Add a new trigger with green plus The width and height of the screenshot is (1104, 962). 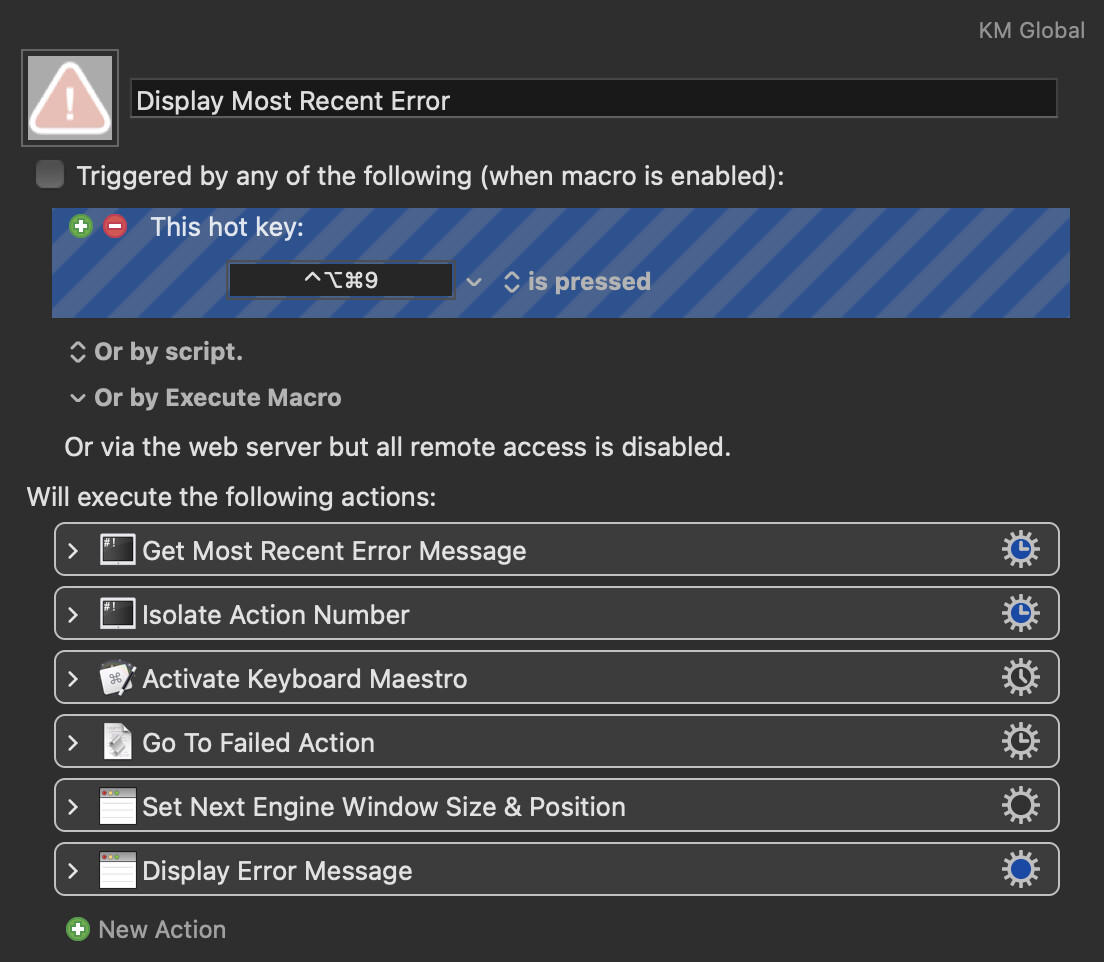(81, 227)
